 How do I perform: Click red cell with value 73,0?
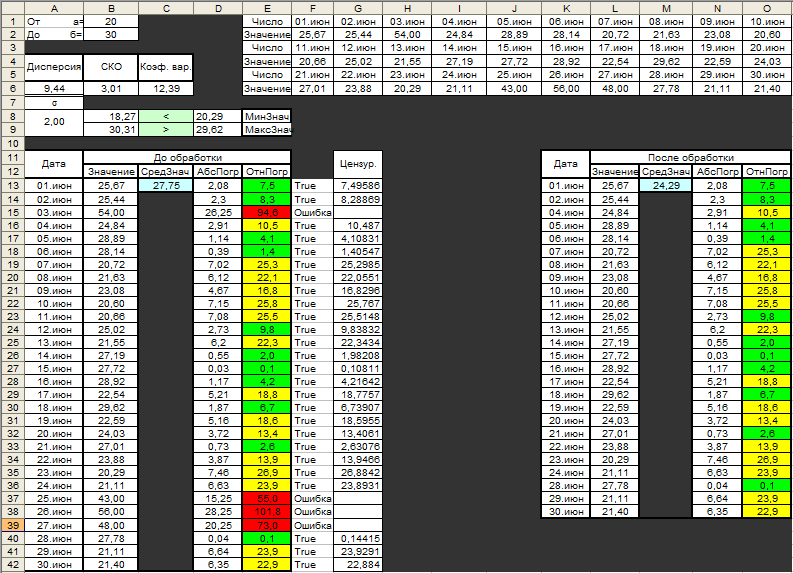(267, 525)
